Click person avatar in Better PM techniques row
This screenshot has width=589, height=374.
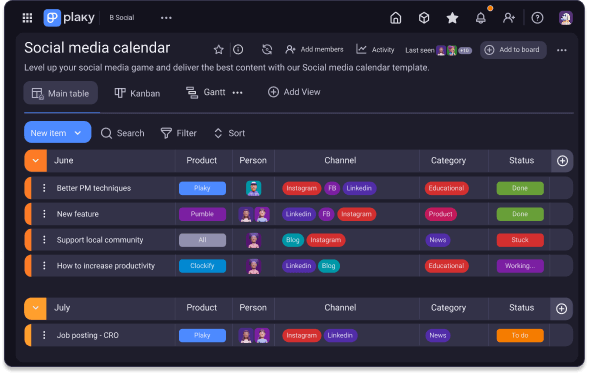tap(254, 188)
